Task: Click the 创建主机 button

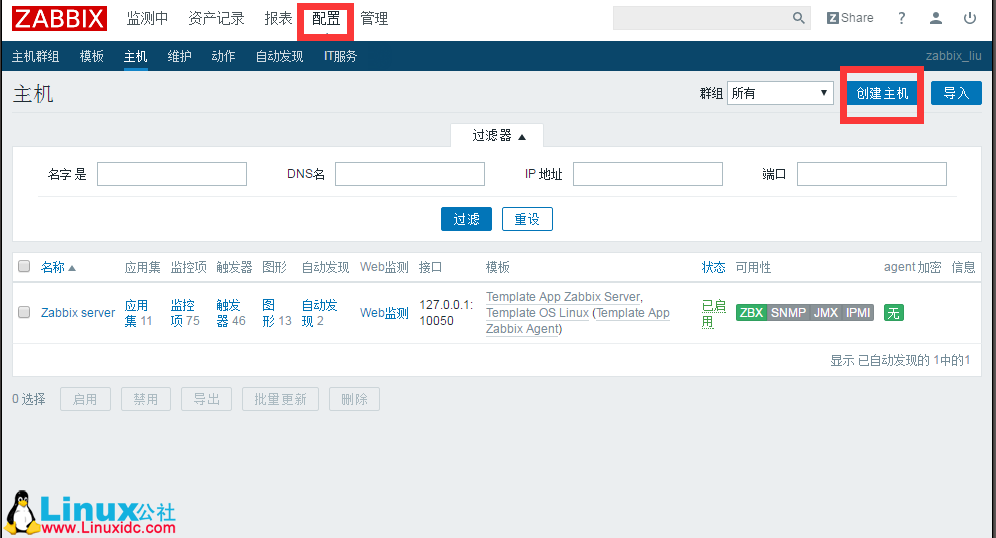Action: tap(882, 93)
